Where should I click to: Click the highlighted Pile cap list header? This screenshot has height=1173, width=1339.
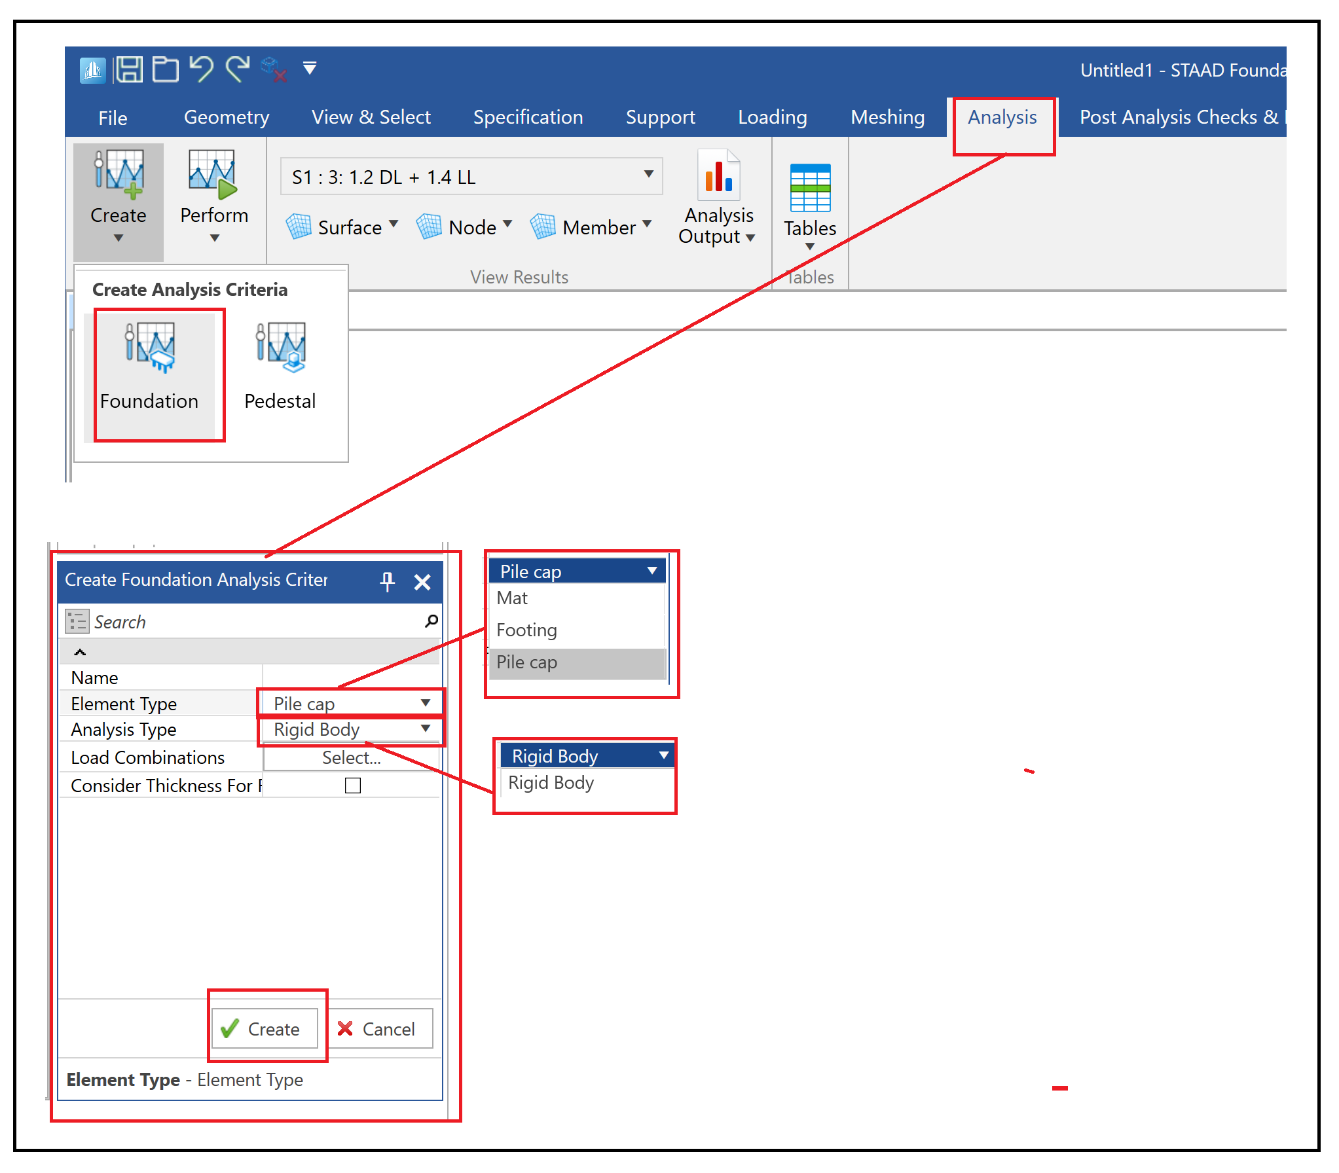(x=578, y=571)
